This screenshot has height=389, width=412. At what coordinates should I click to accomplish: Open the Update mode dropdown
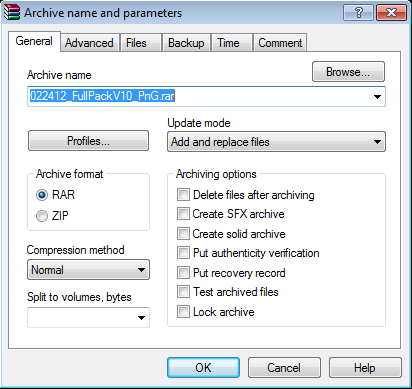click(x=276, y=142)
